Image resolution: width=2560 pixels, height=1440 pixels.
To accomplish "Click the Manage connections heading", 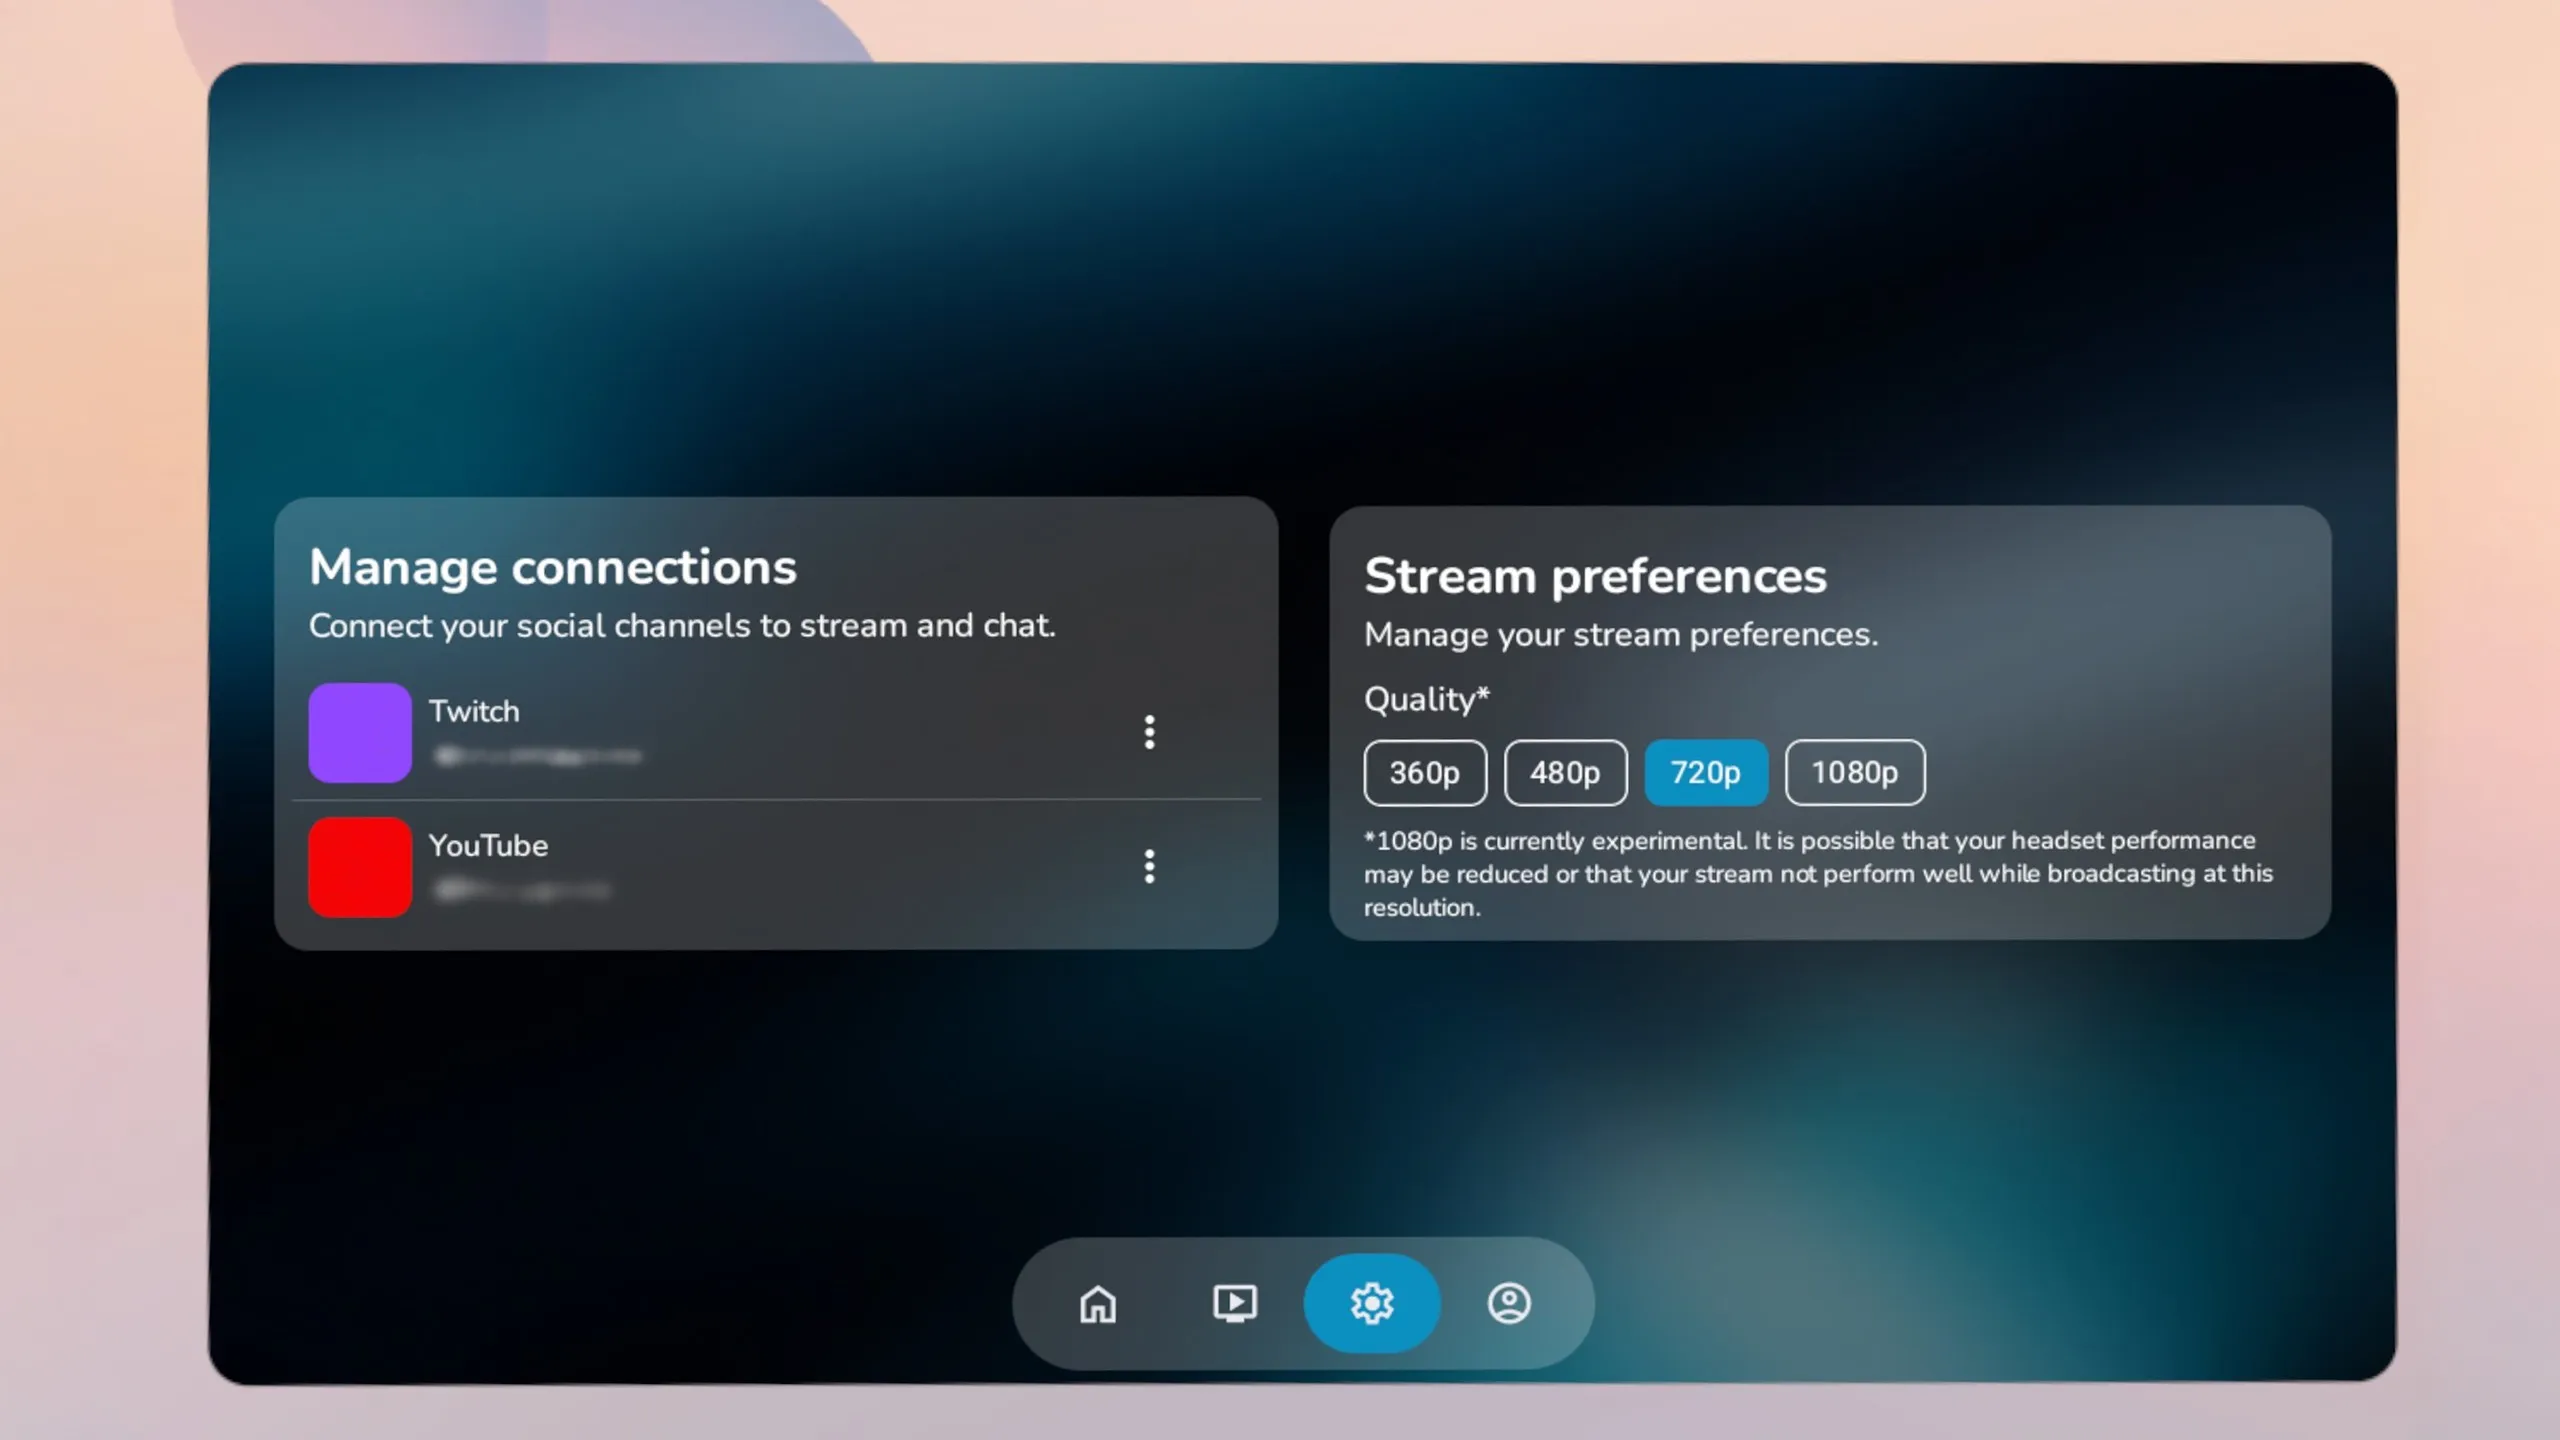I will tap(553, 567).
